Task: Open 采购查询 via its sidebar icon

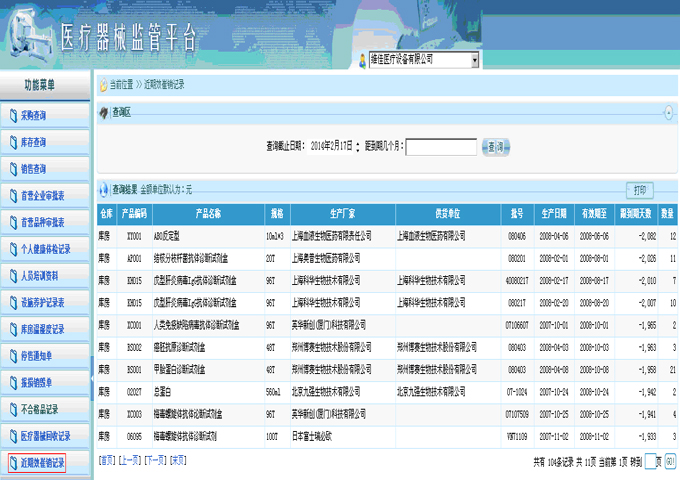Action: pos(13,116)
